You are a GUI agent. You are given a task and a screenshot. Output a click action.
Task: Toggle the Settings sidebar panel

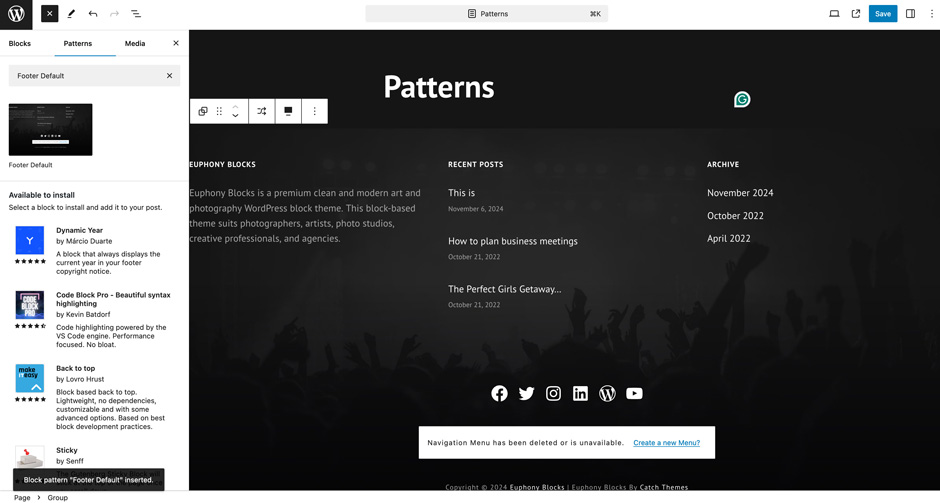910,14
